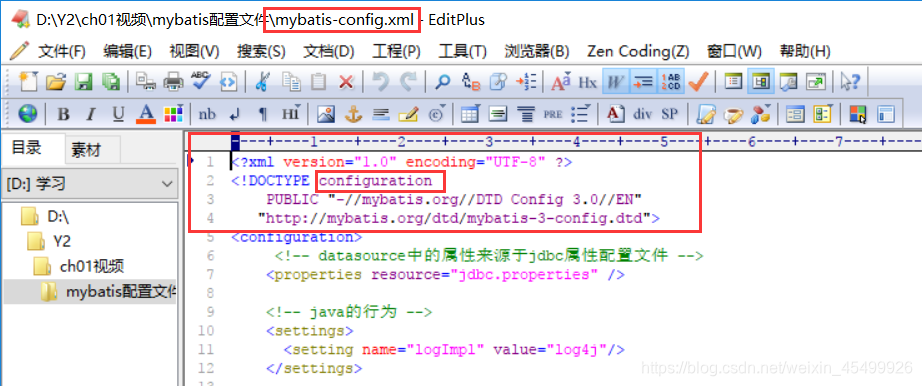
Task: Insert HTML comment icon
Action: click(408, 114)
